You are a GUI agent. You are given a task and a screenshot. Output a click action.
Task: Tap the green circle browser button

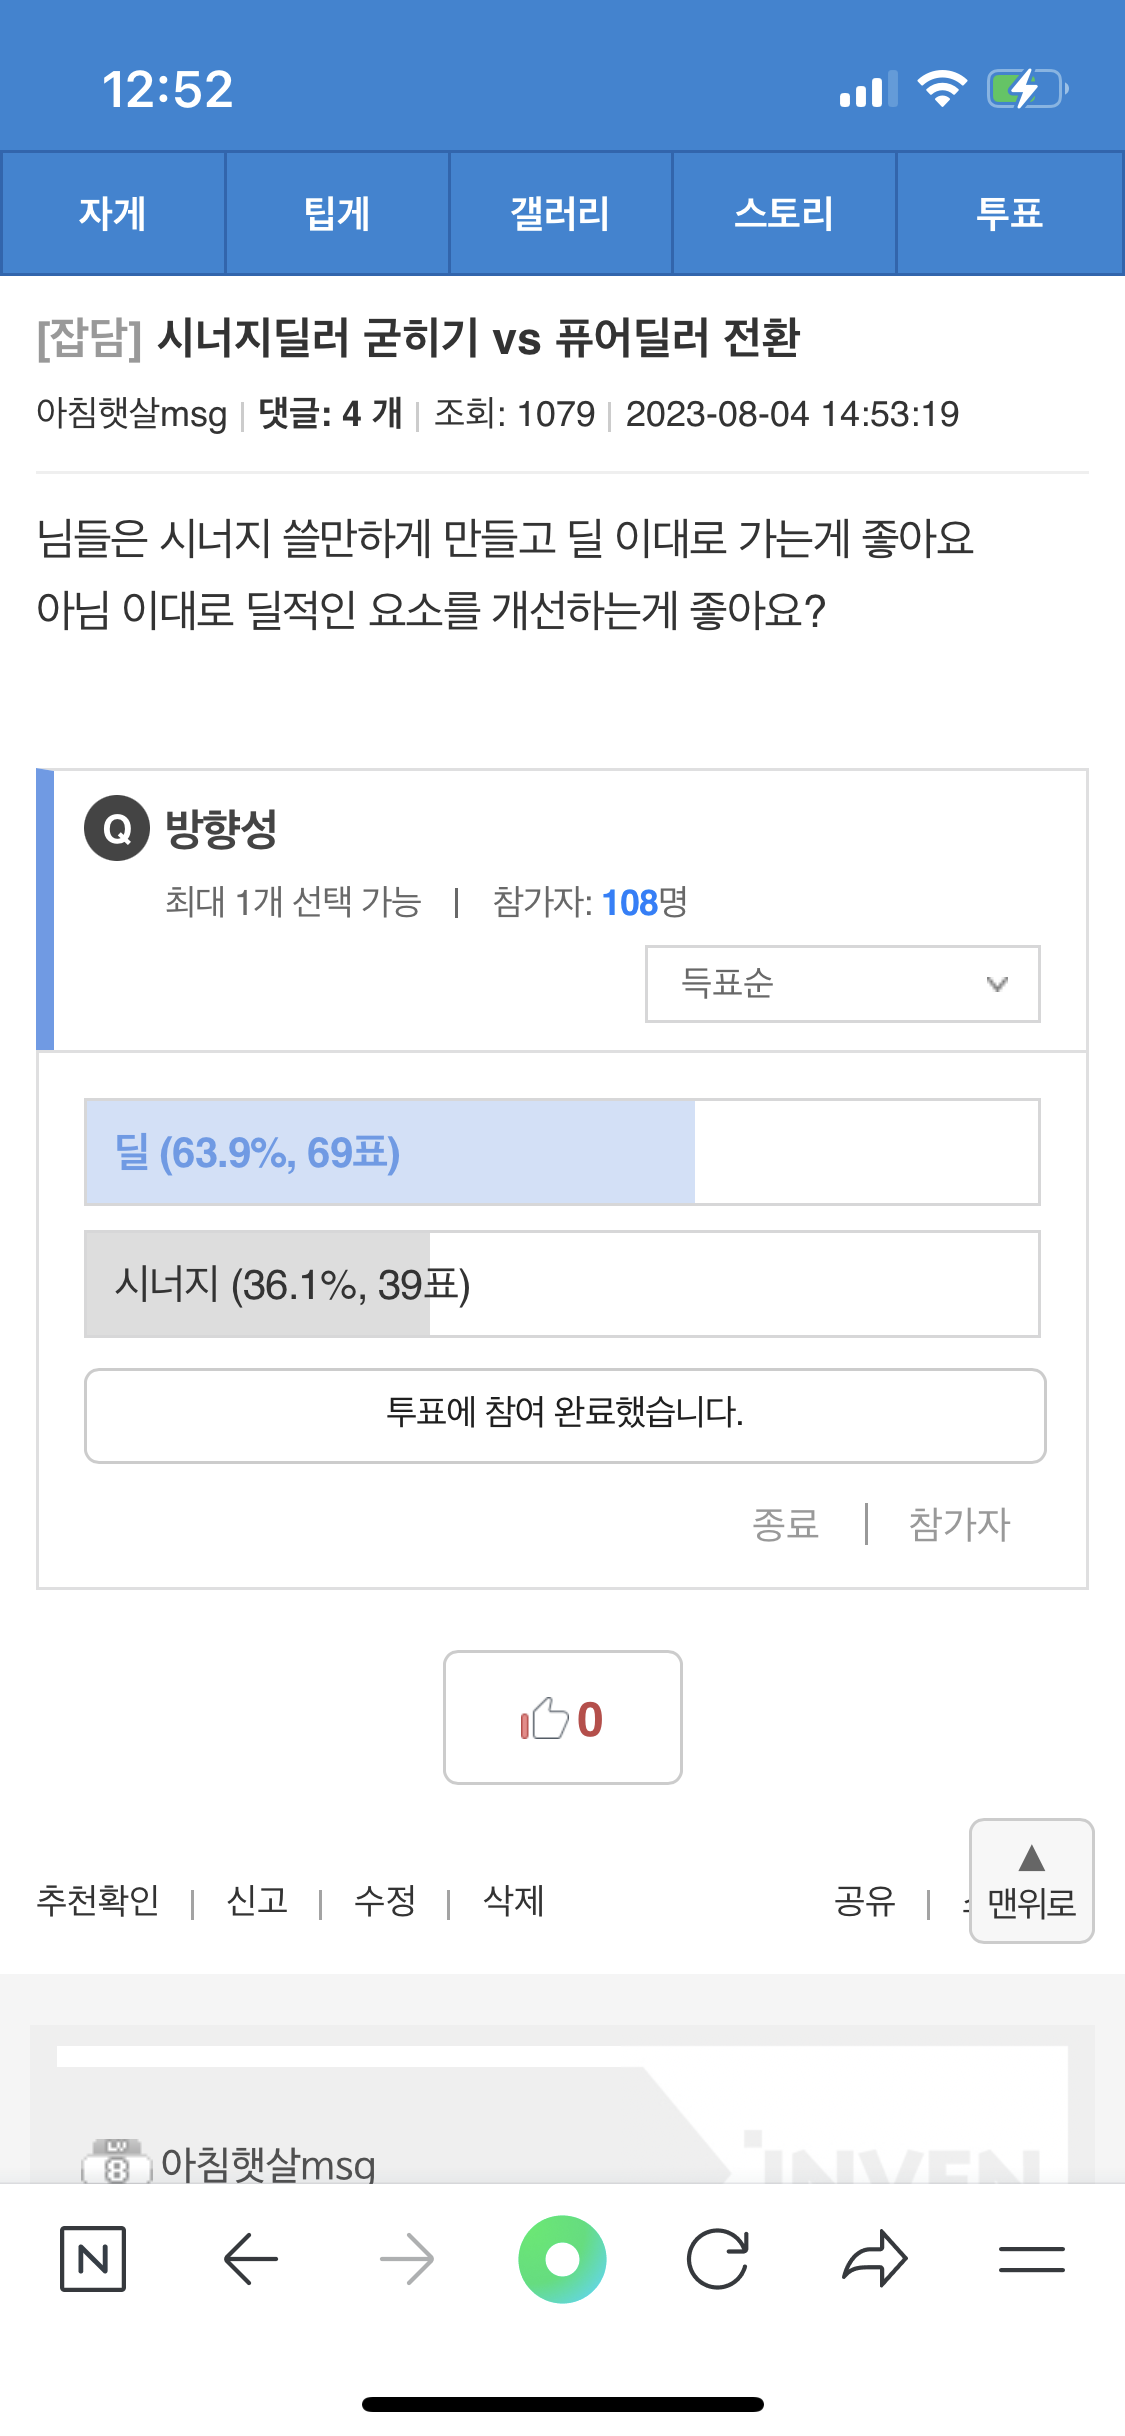[562, 2259]
